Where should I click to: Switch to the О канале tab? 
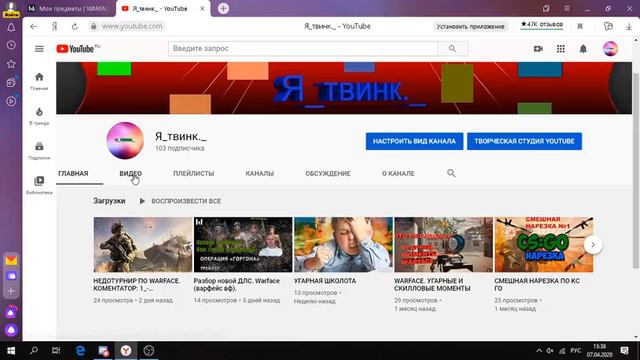[398, 173]
